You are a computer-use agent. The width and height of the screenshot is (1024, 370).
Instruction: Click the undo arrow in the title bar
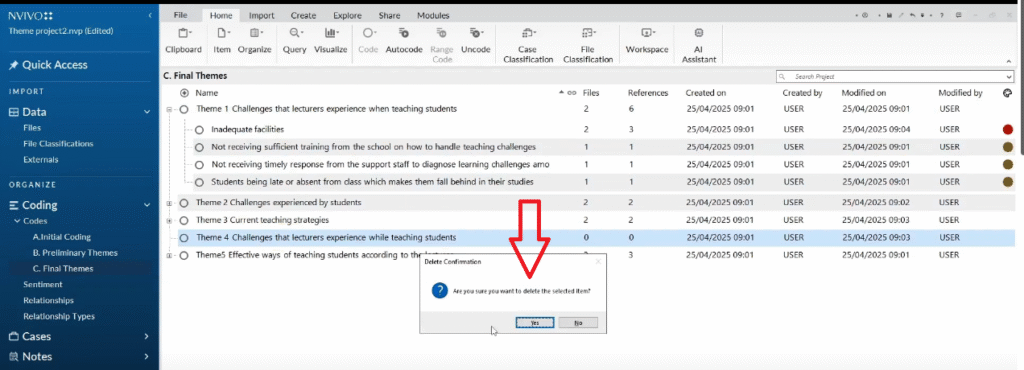(913, 15)
